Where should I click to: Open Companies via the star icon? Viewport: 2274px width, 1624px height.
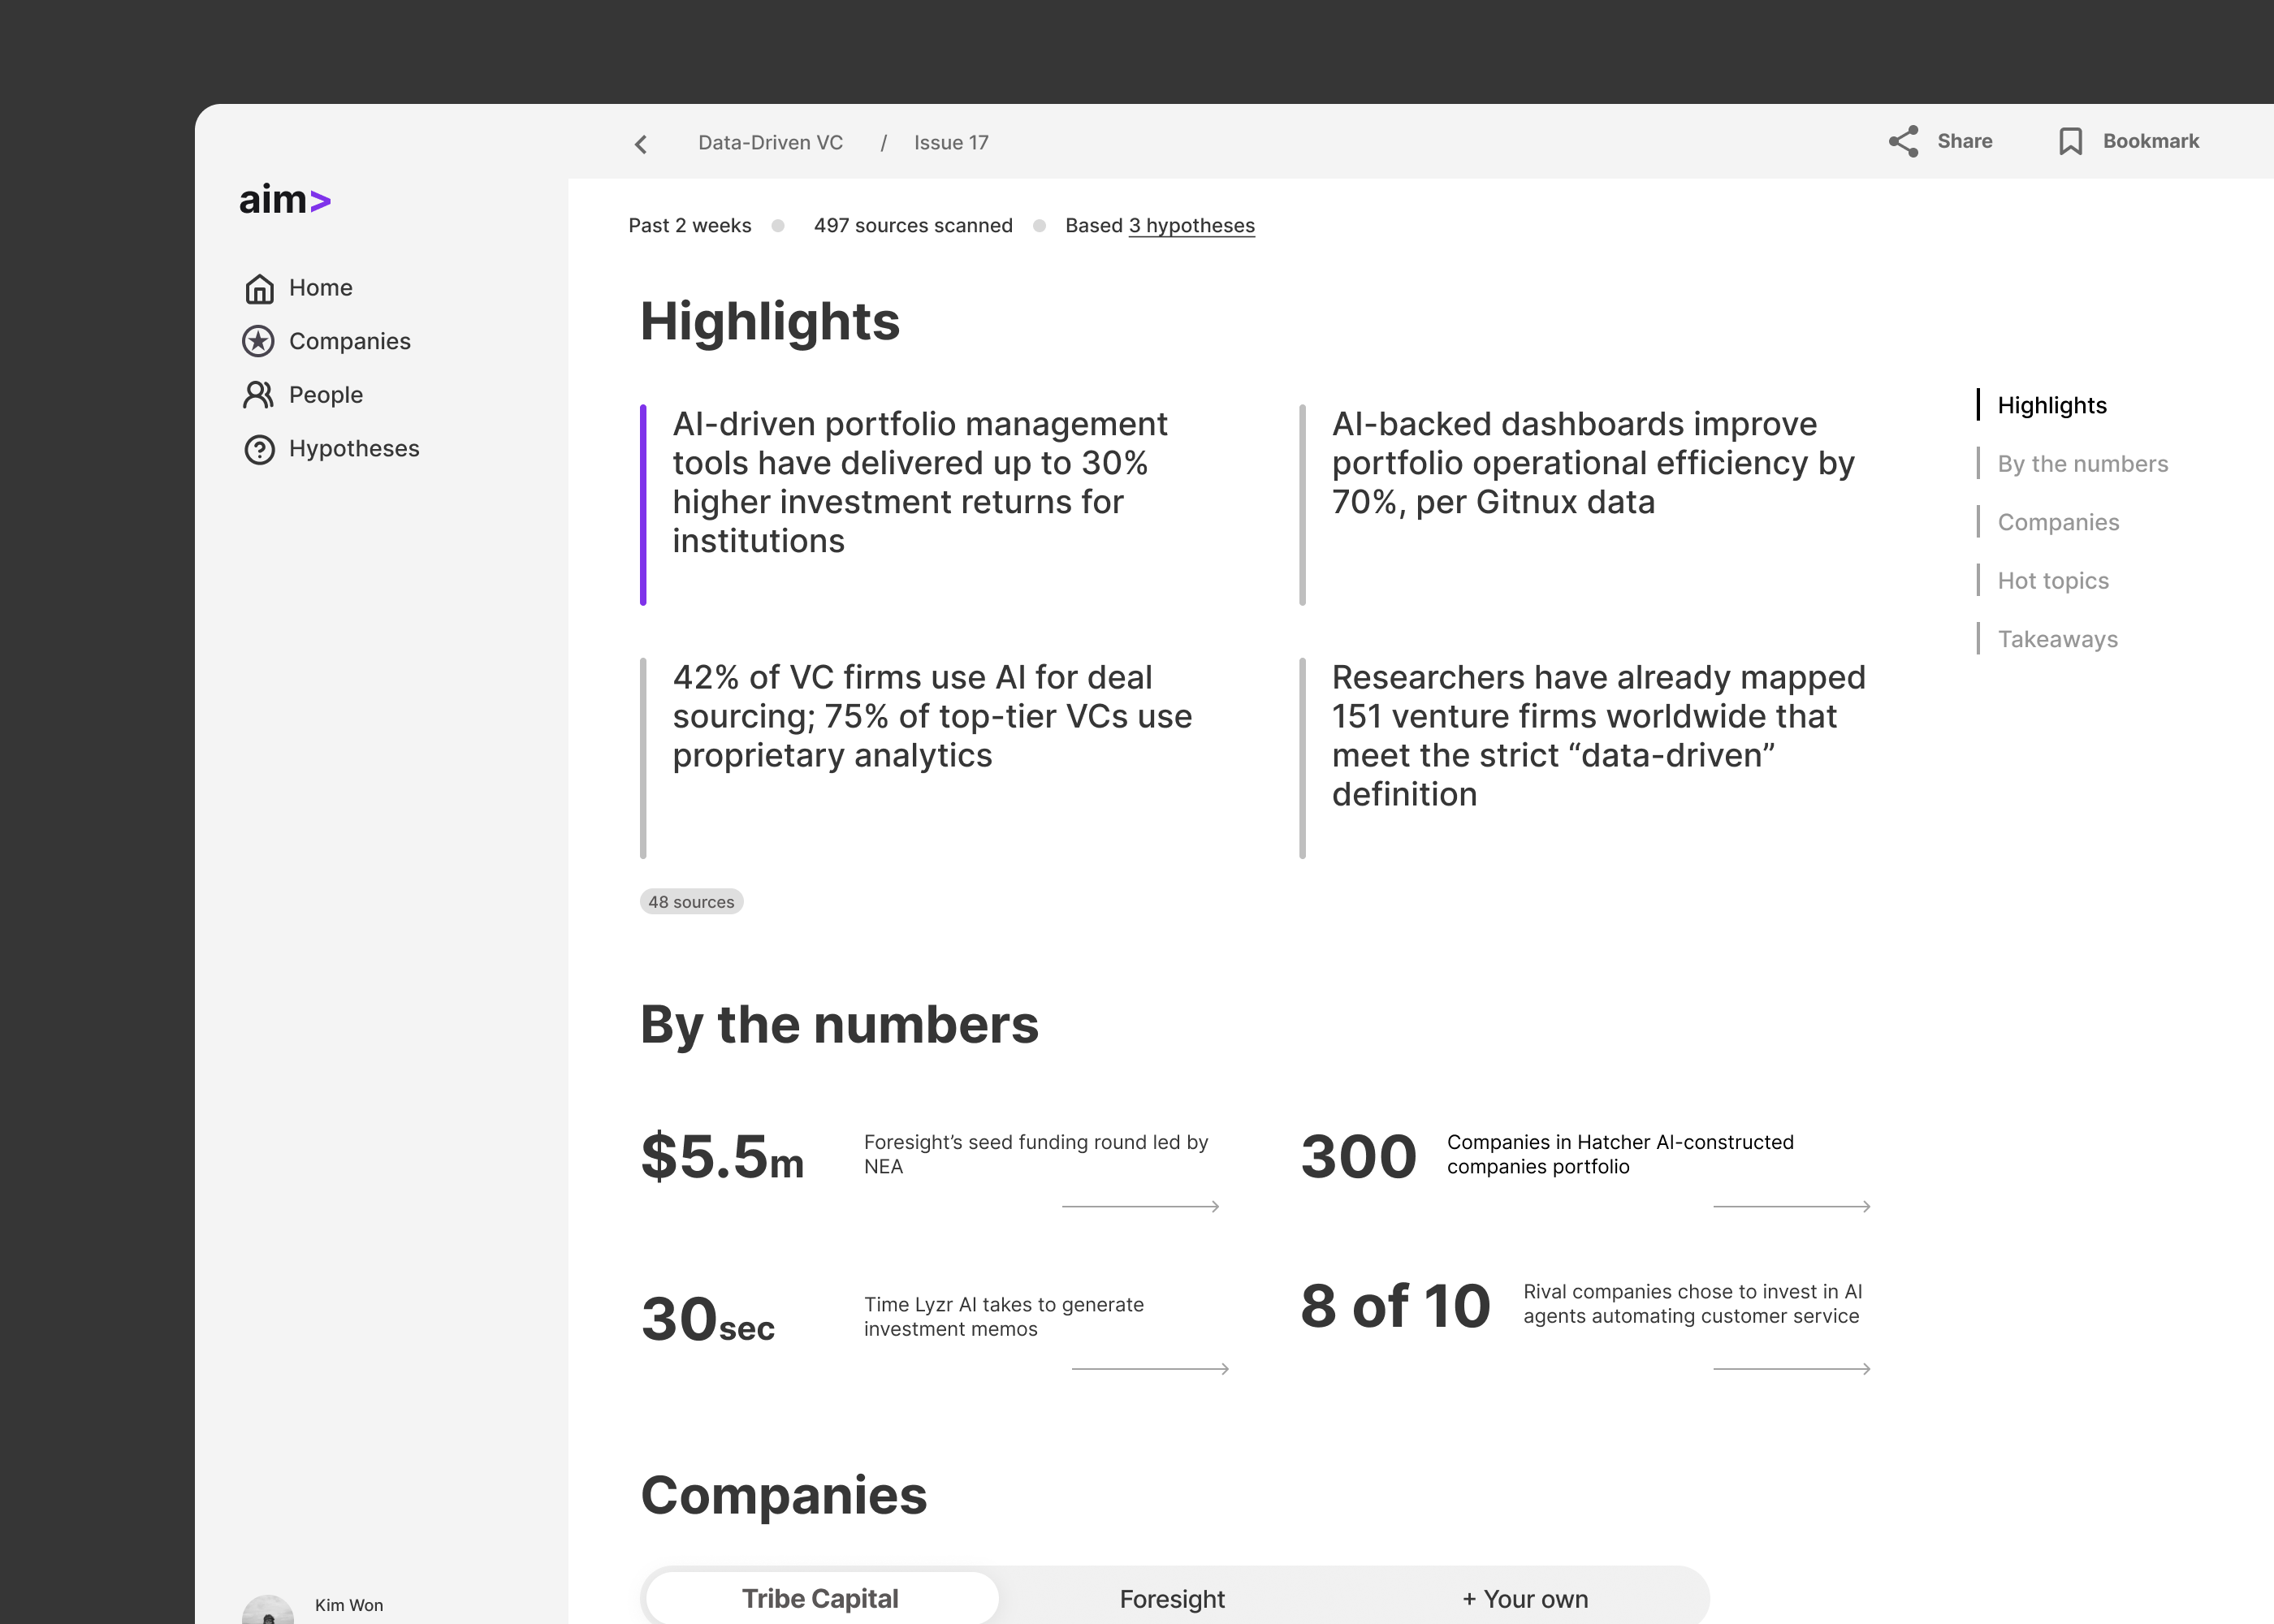tap(258, 341)
